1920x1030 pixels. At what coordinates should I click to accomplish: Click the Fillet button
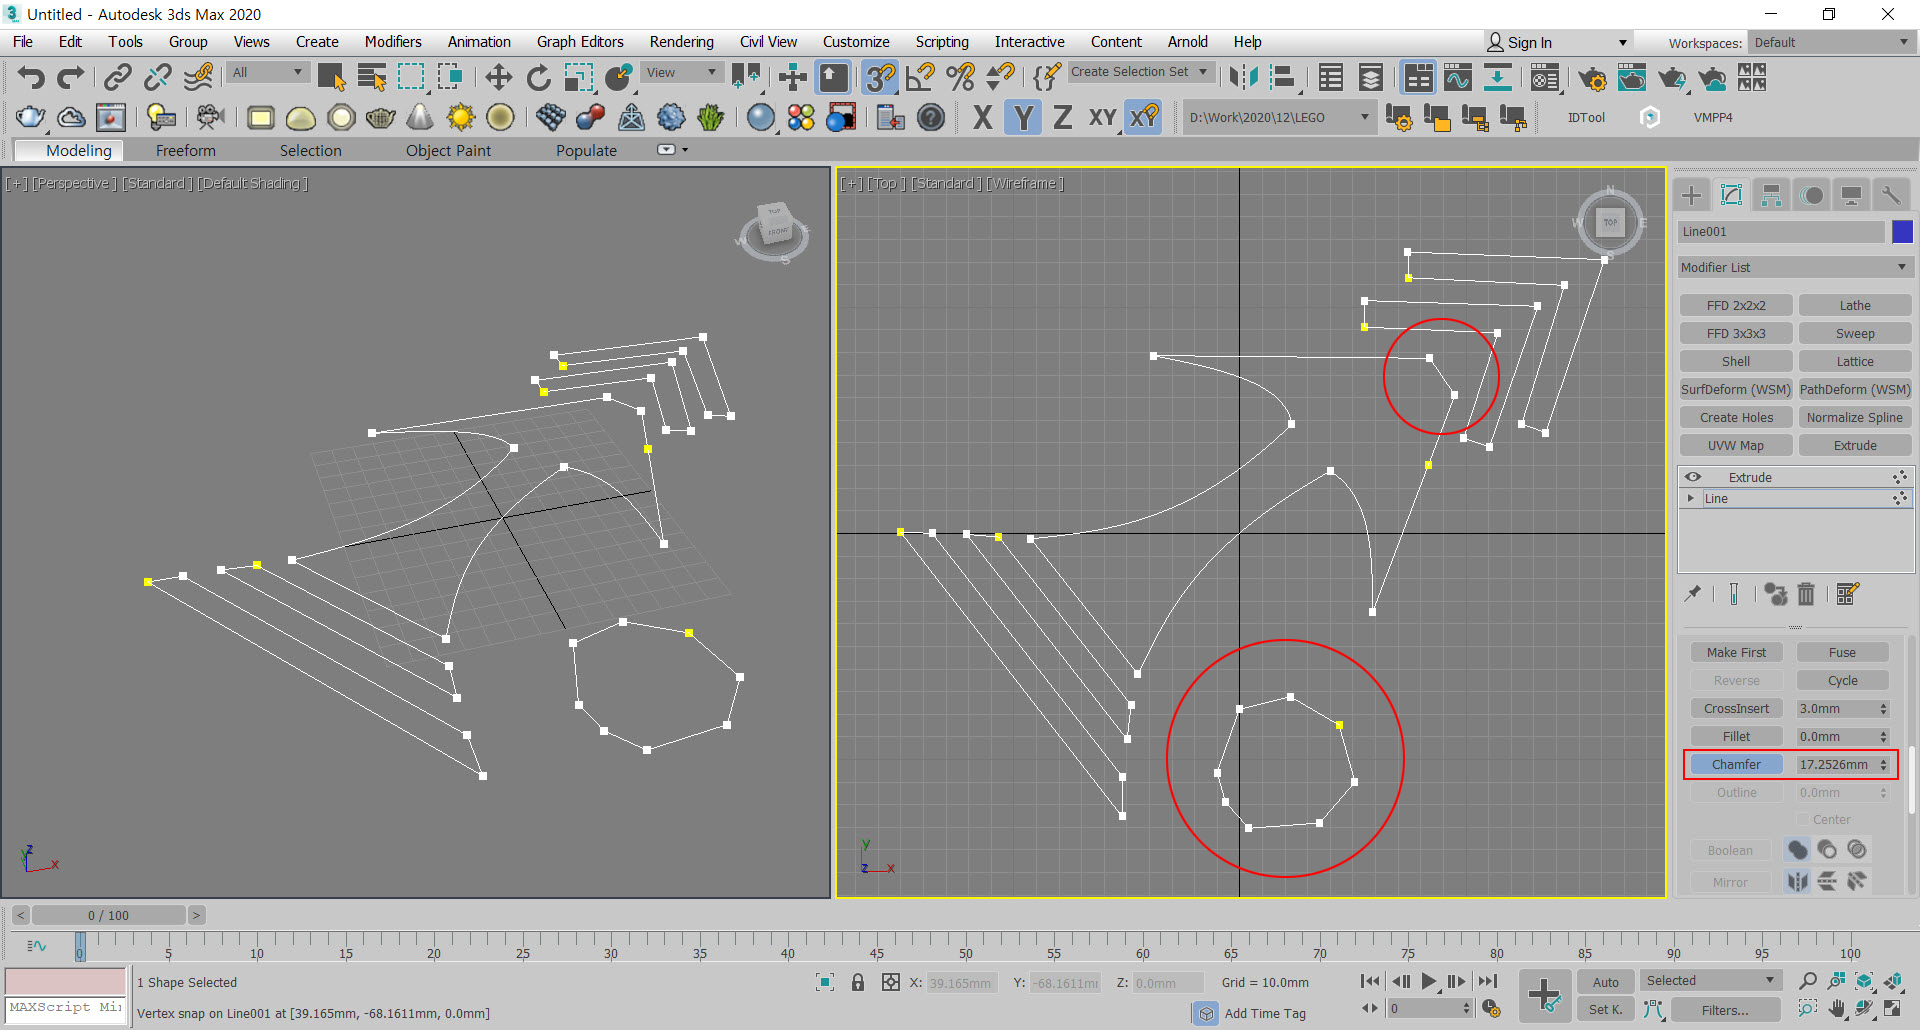point(1736,736)
